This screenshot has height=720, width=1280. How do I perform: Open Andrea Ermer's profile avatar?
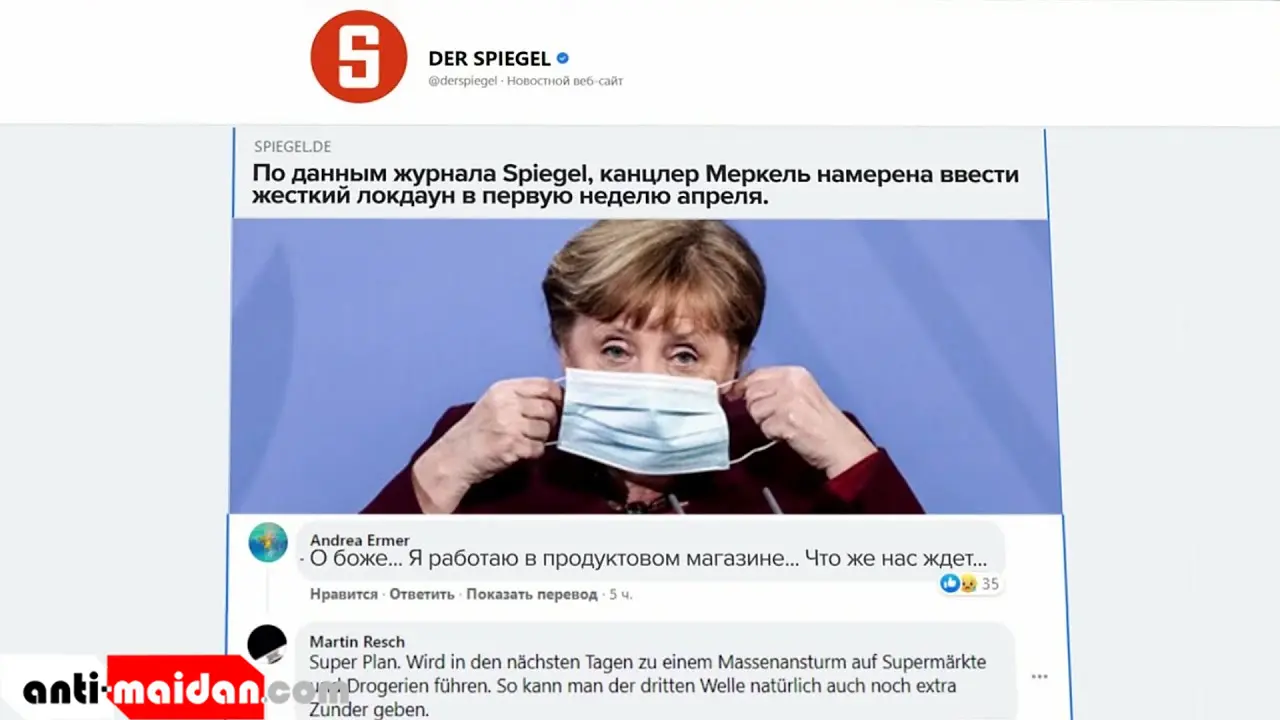click(268, 542)
